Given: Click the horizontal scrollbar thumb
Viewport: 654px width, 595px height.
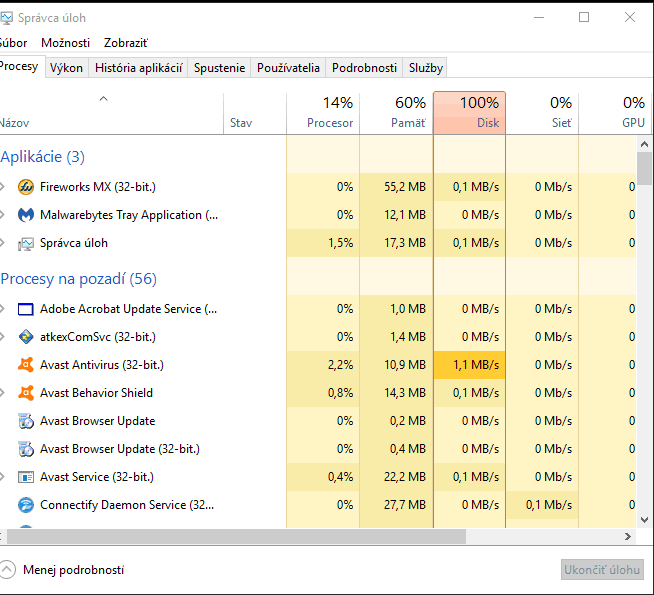Looking at the screenshot, I should tap(236, 537).
